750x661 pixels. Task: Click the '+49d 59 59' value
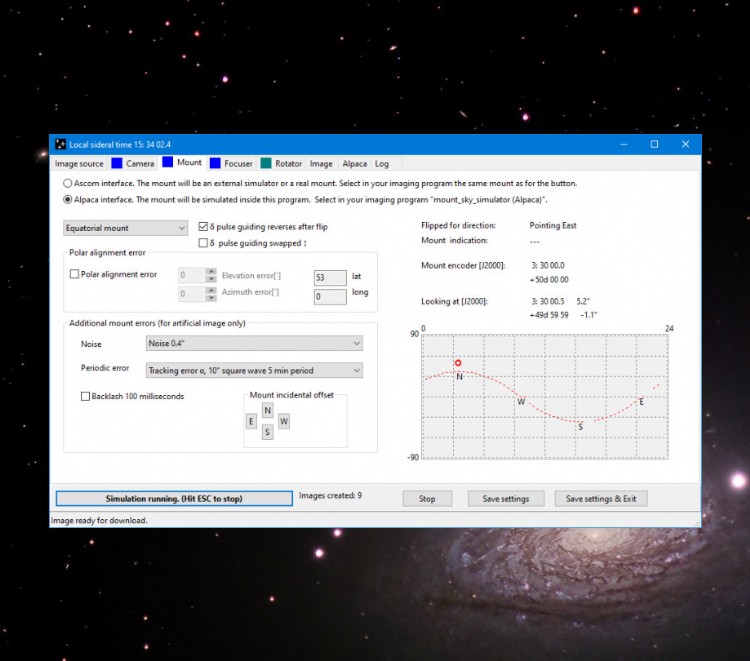pos(549,315)
